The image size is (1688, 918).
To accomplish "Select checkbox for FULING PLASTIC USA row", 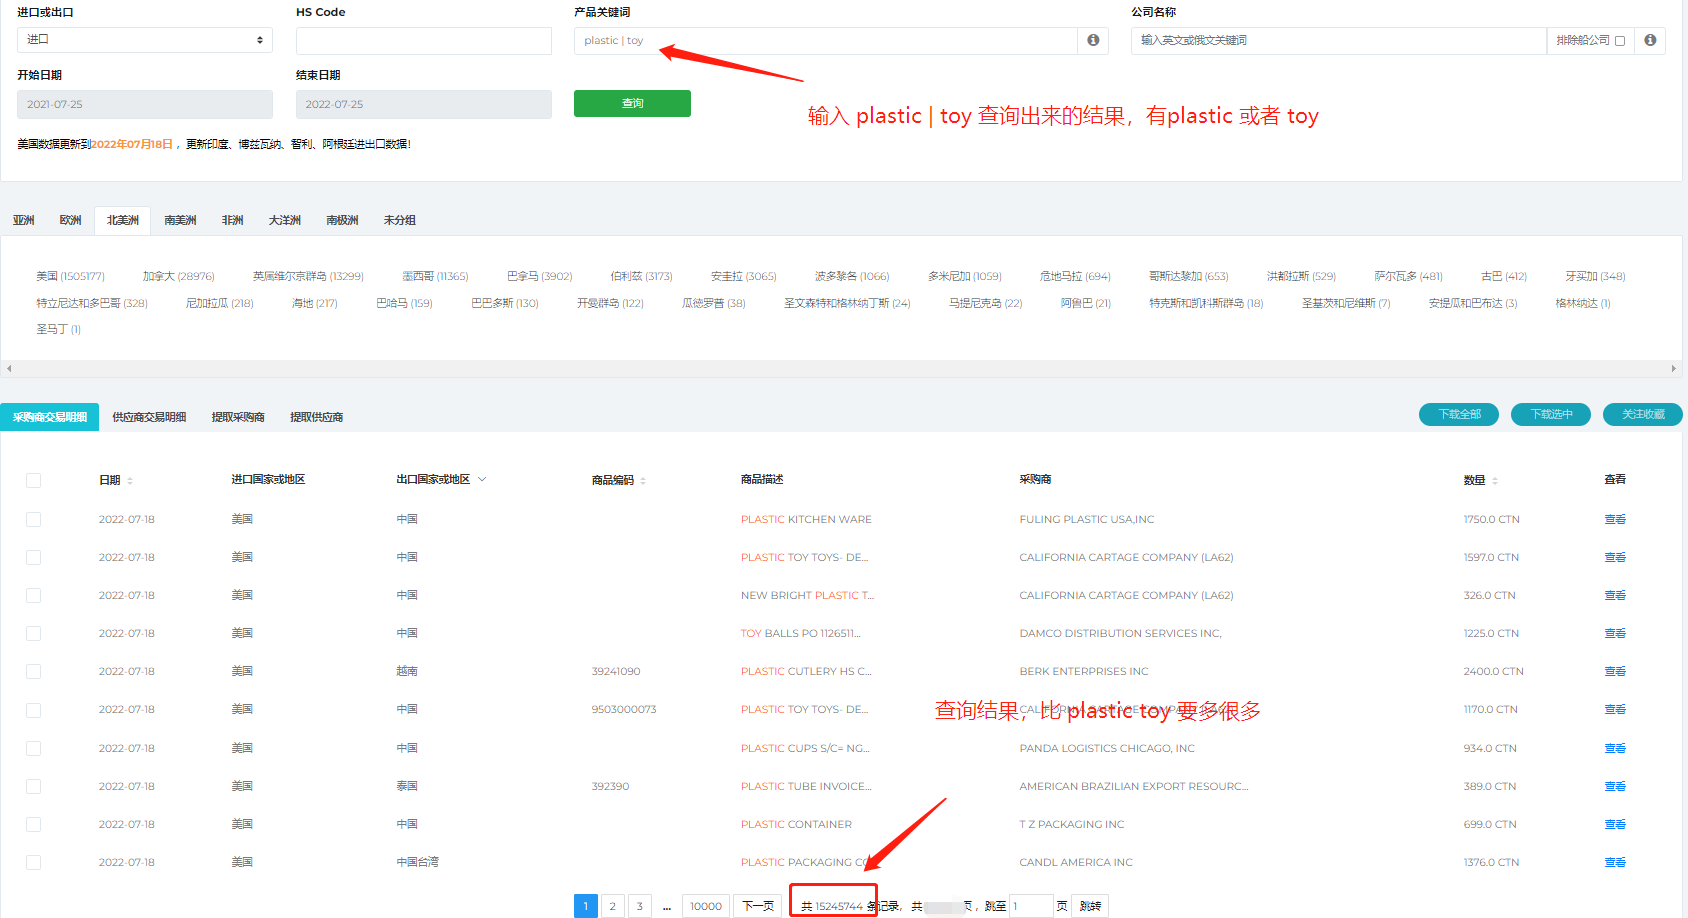I will pos(34,519).
